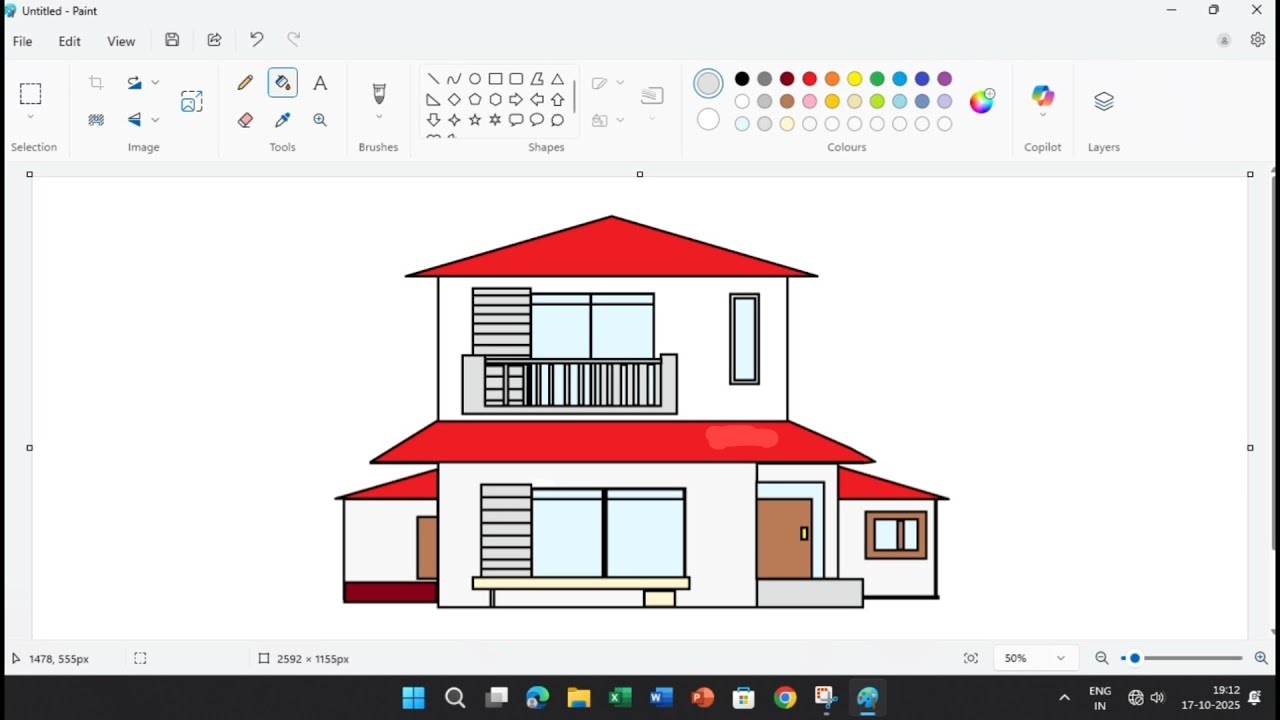Open the Brushes tool
Screen dimensions: 1280x720
379,94
